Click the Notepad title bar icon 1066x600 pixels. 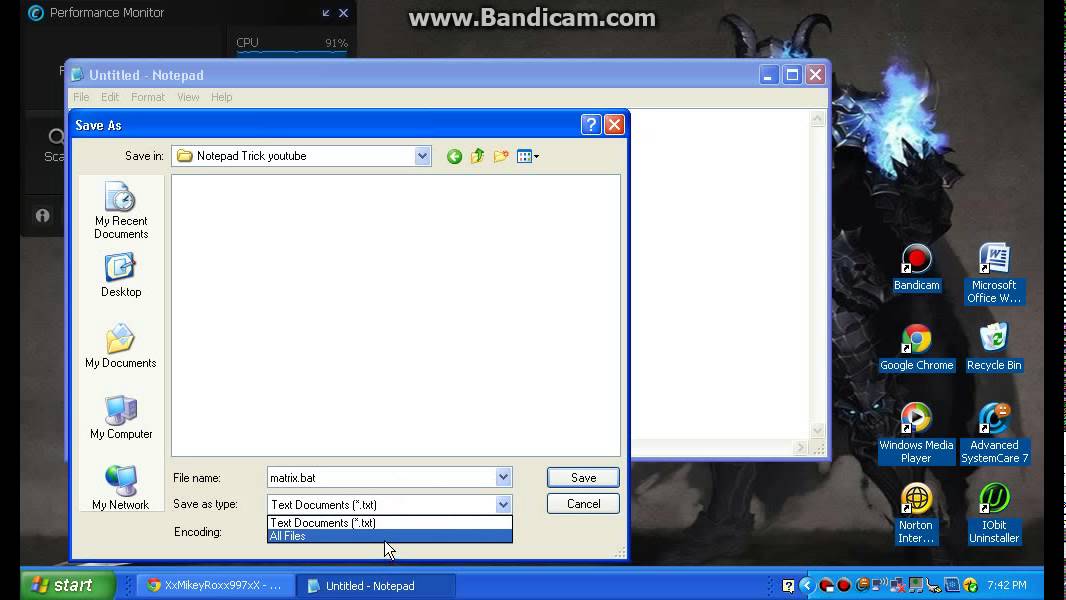(x=78, y=75)
